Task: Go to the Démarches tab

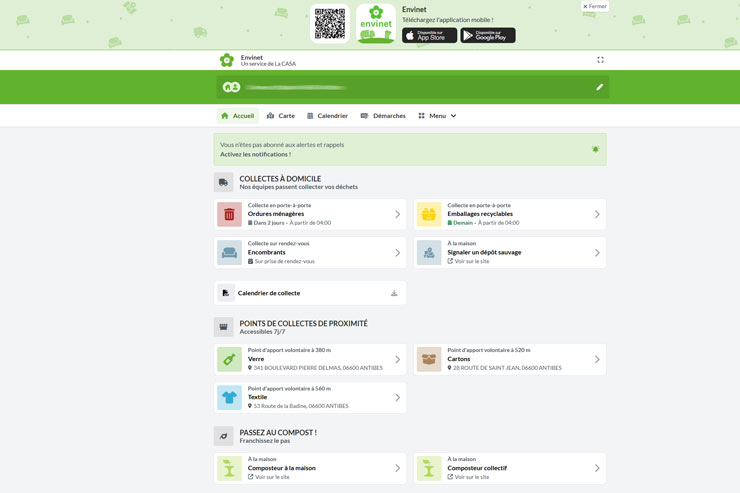Action: (x=383, y=116)
